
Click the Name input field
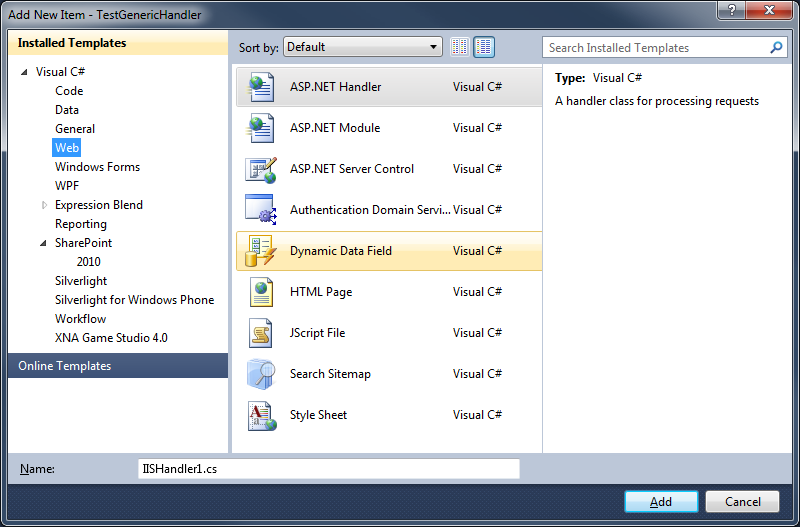click(329, 469)
